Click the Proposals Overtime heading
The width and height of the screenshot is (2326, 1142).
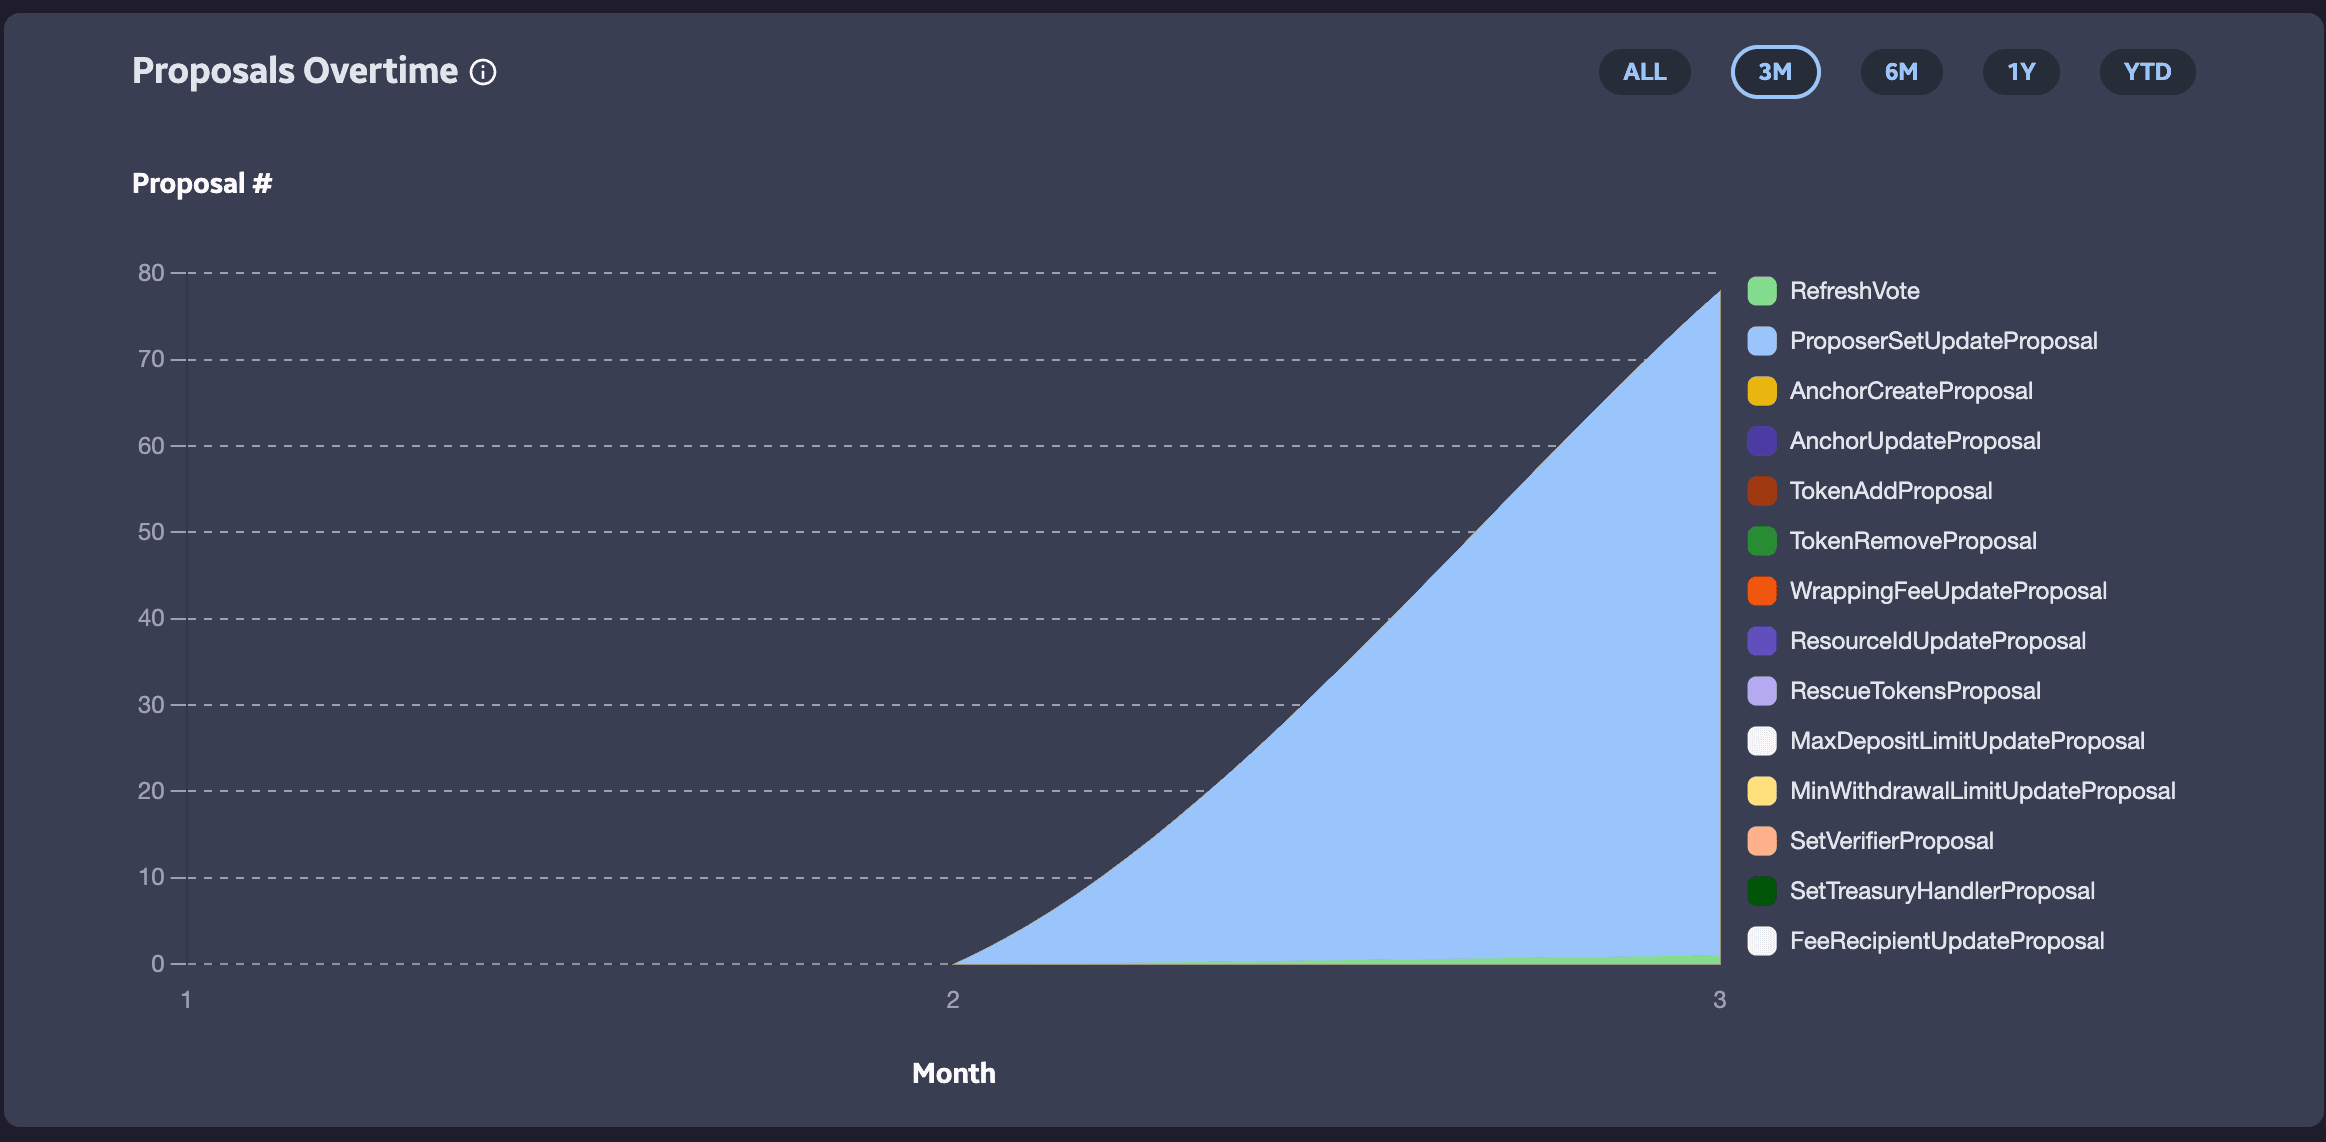click(x=295, y=71)
